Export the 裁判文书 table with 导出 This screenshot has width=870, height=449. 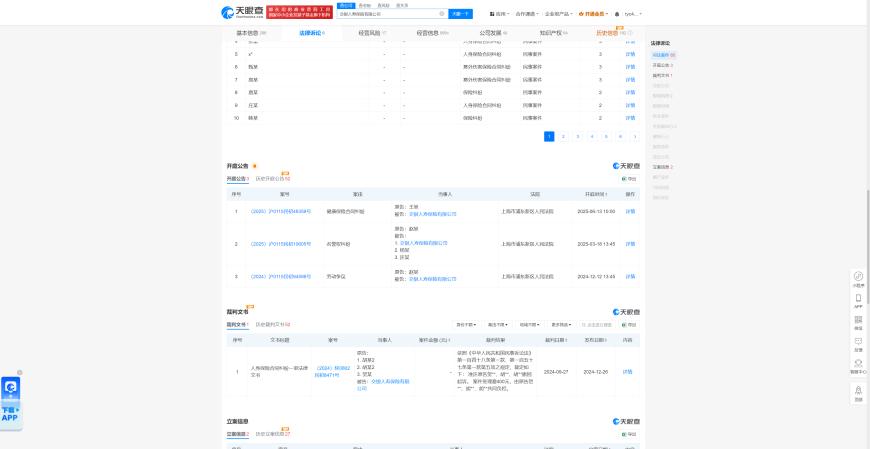pyautogui.click(x=629, y=325)
